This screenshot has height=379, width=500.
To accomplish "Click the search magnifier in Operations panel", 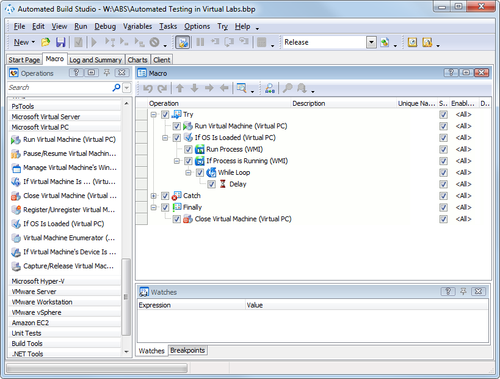I will (116, 88).
